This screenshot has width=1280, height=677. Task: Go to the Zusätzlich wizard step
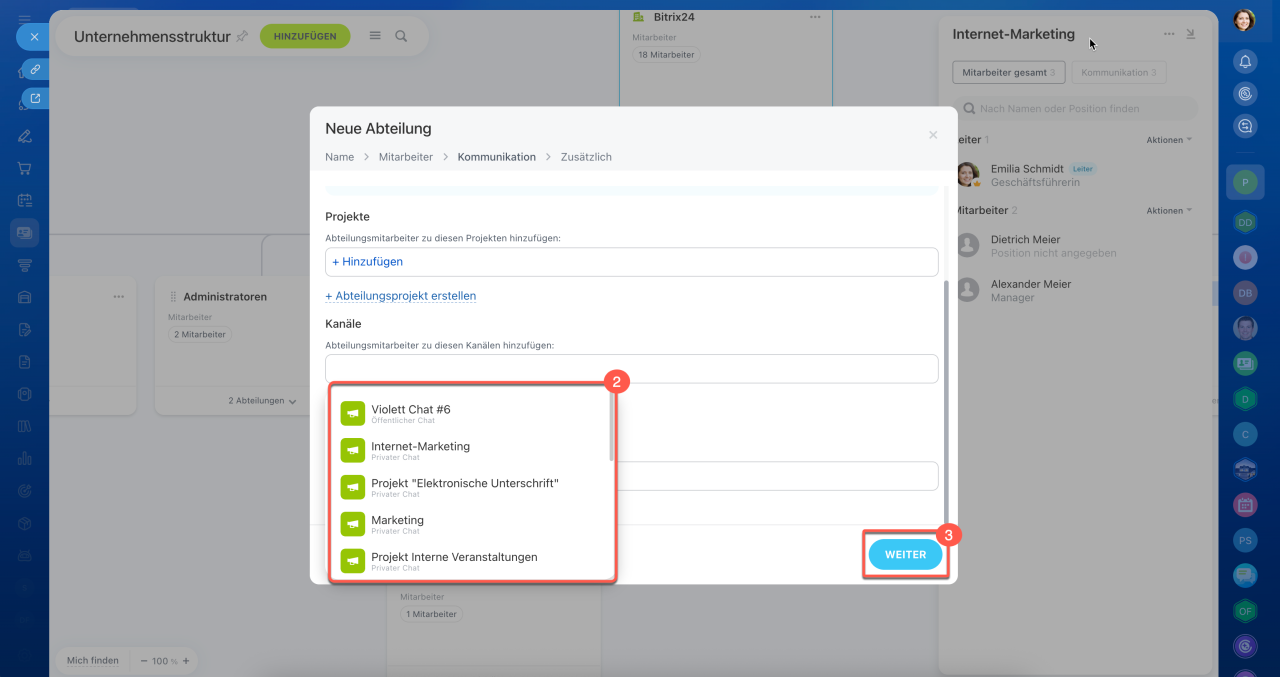click(x=586, y=157)
